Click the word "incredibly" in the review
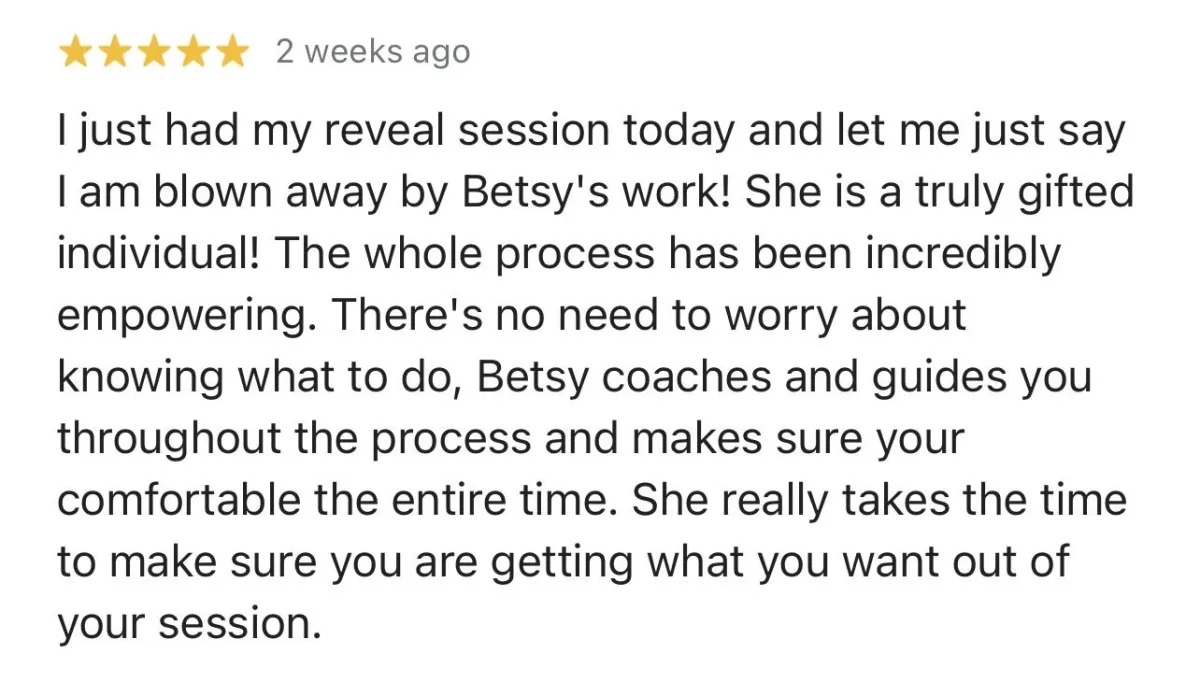This screenshot has width=1200, height=682. 962,255
